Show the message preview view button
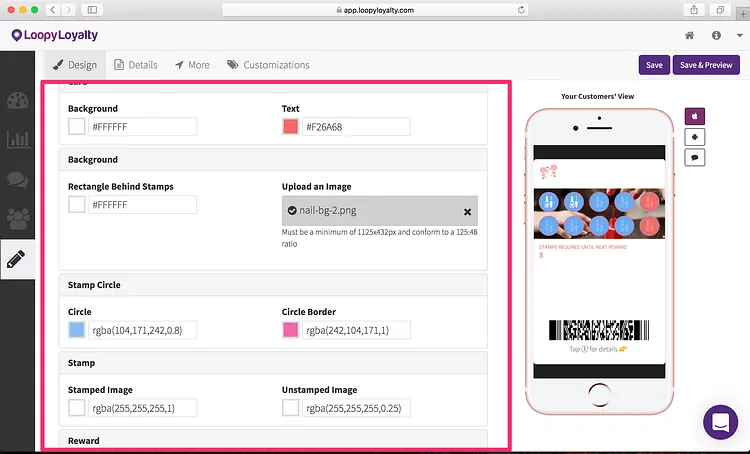The width and height of the screenshot is (750, 454). (695, 157)
